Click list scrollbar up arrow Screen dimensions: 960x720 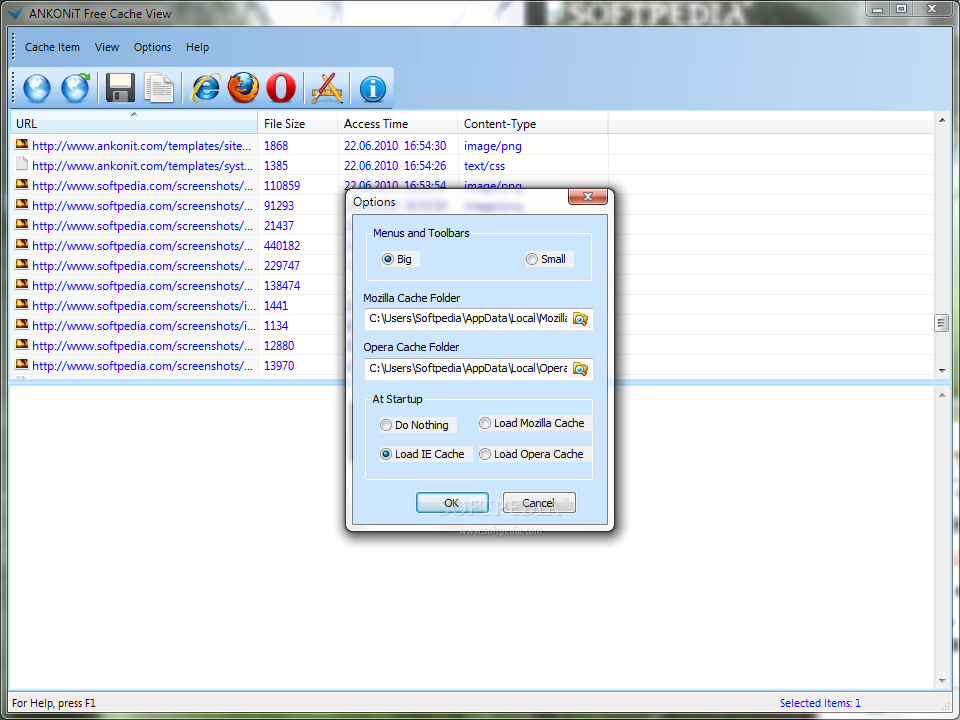pyautogui.click(x=942, y=121)
